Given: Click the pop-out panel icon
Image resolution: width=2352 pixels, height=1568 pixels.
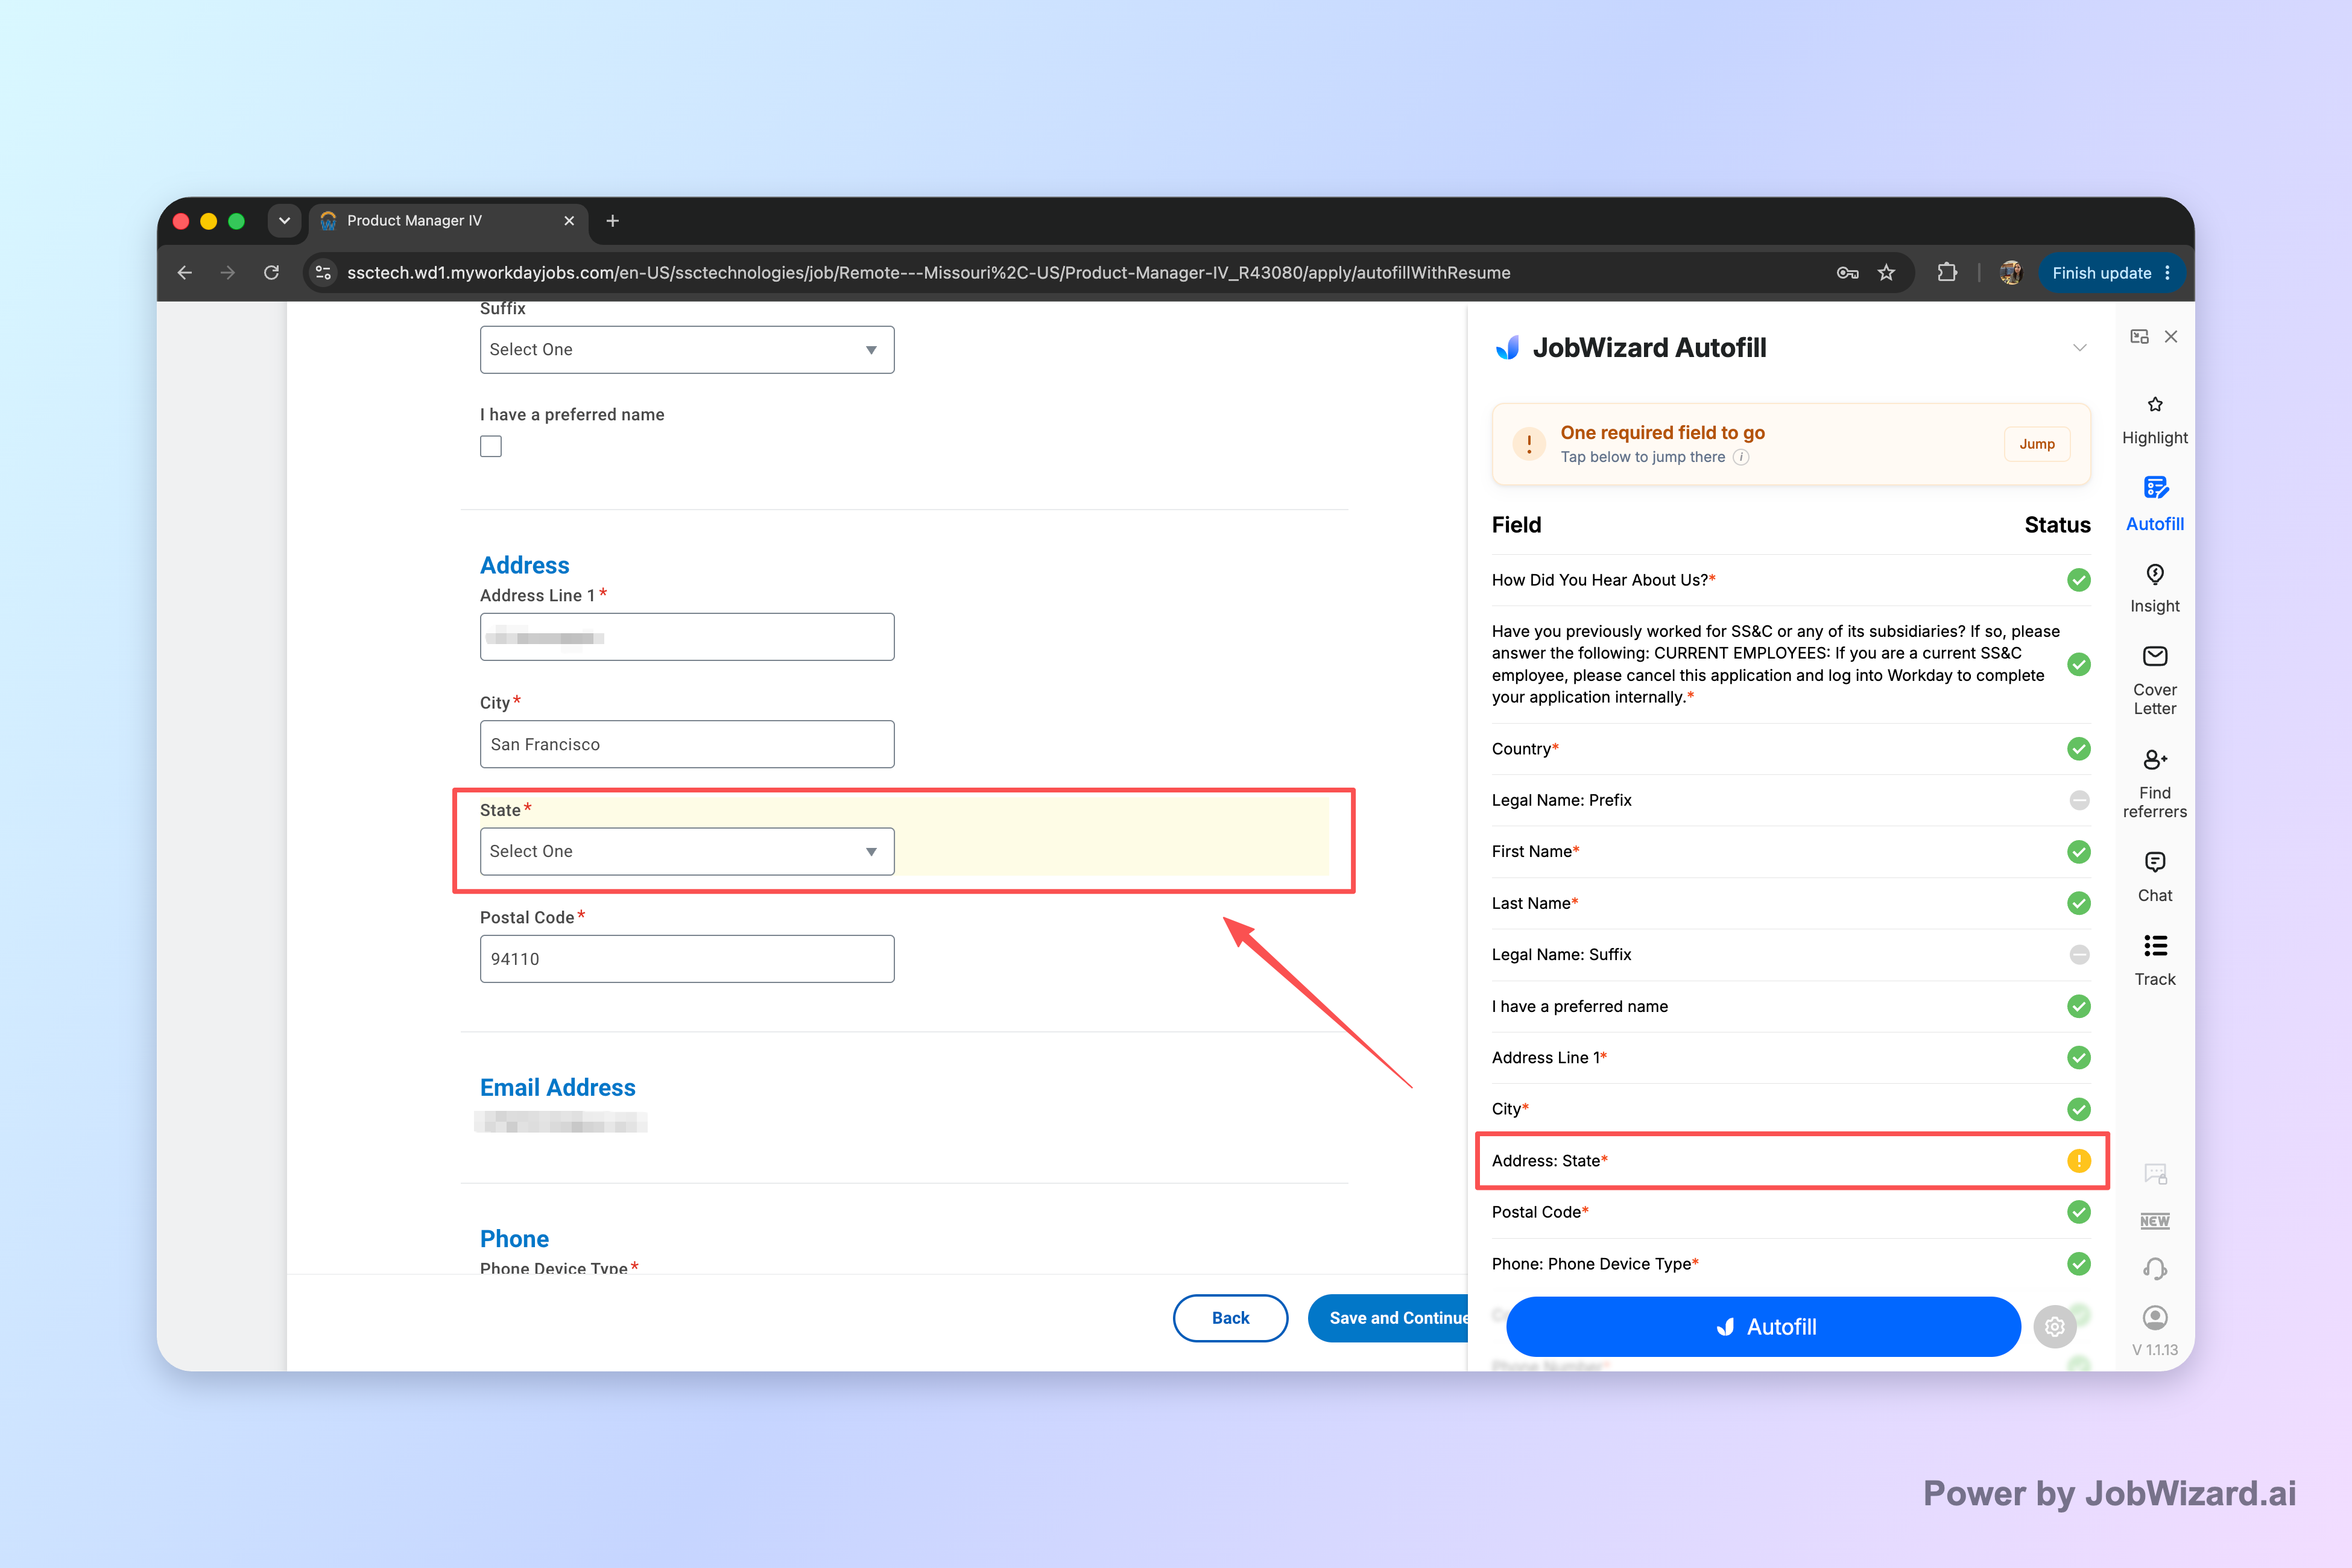Looking at the screenshot, I should (x=2139, y=337).
